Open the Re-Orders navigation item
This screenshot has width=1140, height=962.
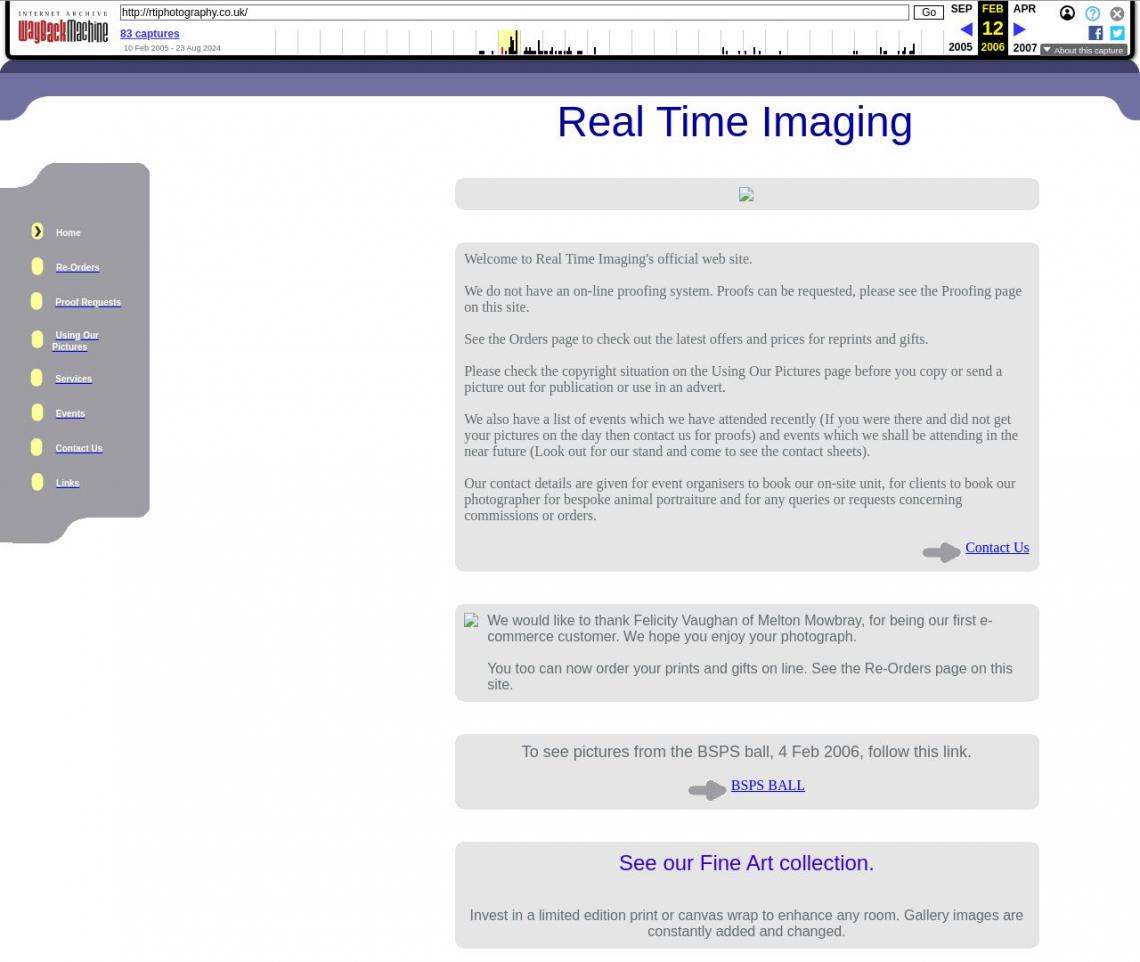coord(77,267)
